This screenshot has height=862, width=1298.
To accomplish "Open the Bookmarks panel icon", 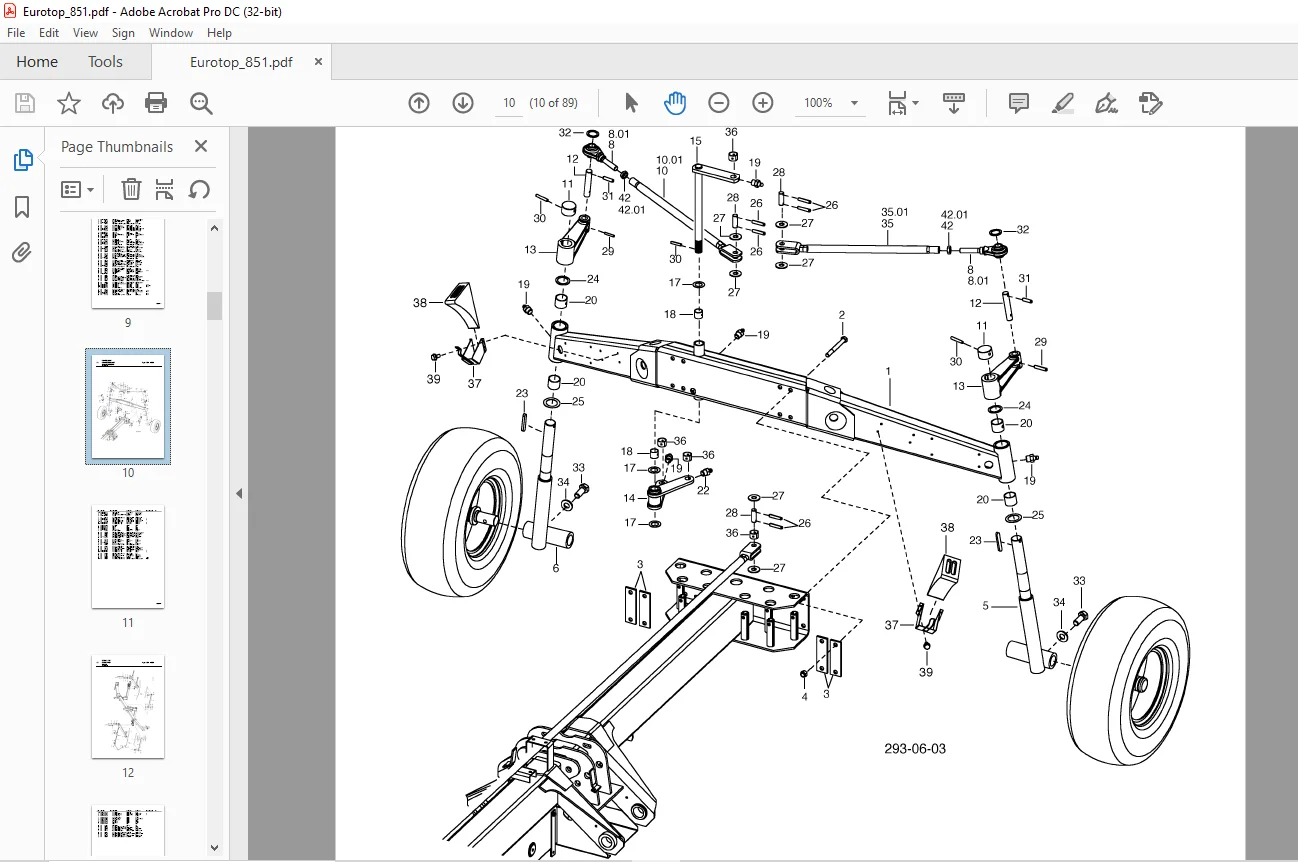I will coord(22,207).
